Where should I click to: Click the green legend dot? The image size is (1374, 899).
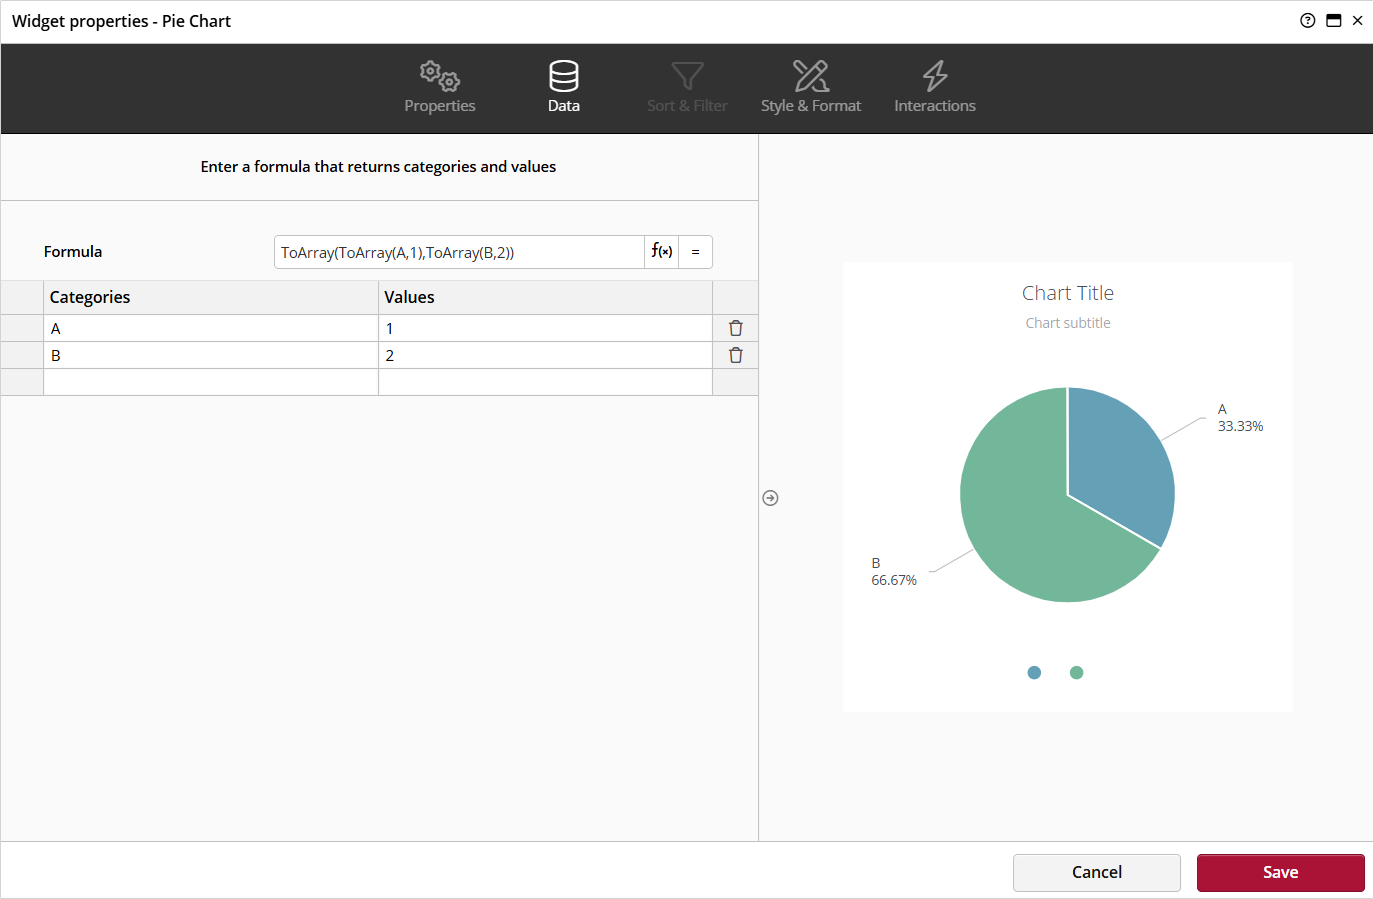pos(1076,672)
